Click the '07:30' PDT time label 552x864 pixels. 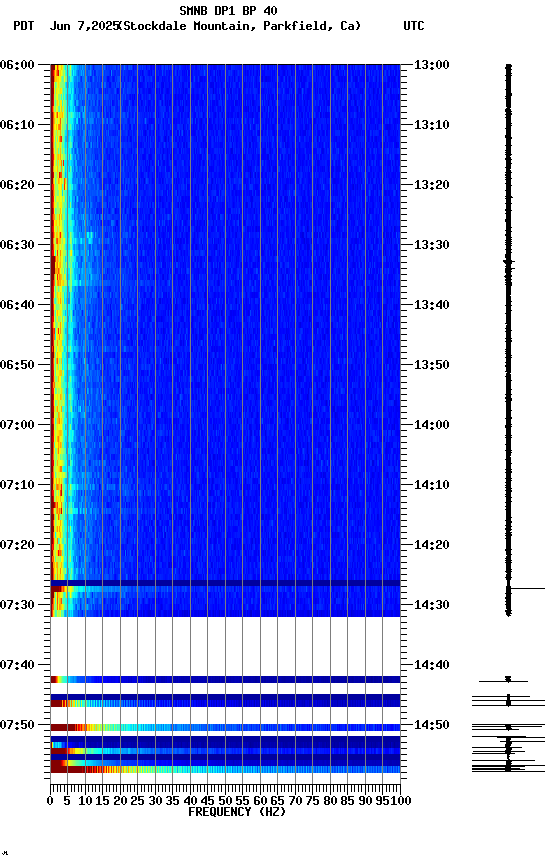click(x=17, y=606)
